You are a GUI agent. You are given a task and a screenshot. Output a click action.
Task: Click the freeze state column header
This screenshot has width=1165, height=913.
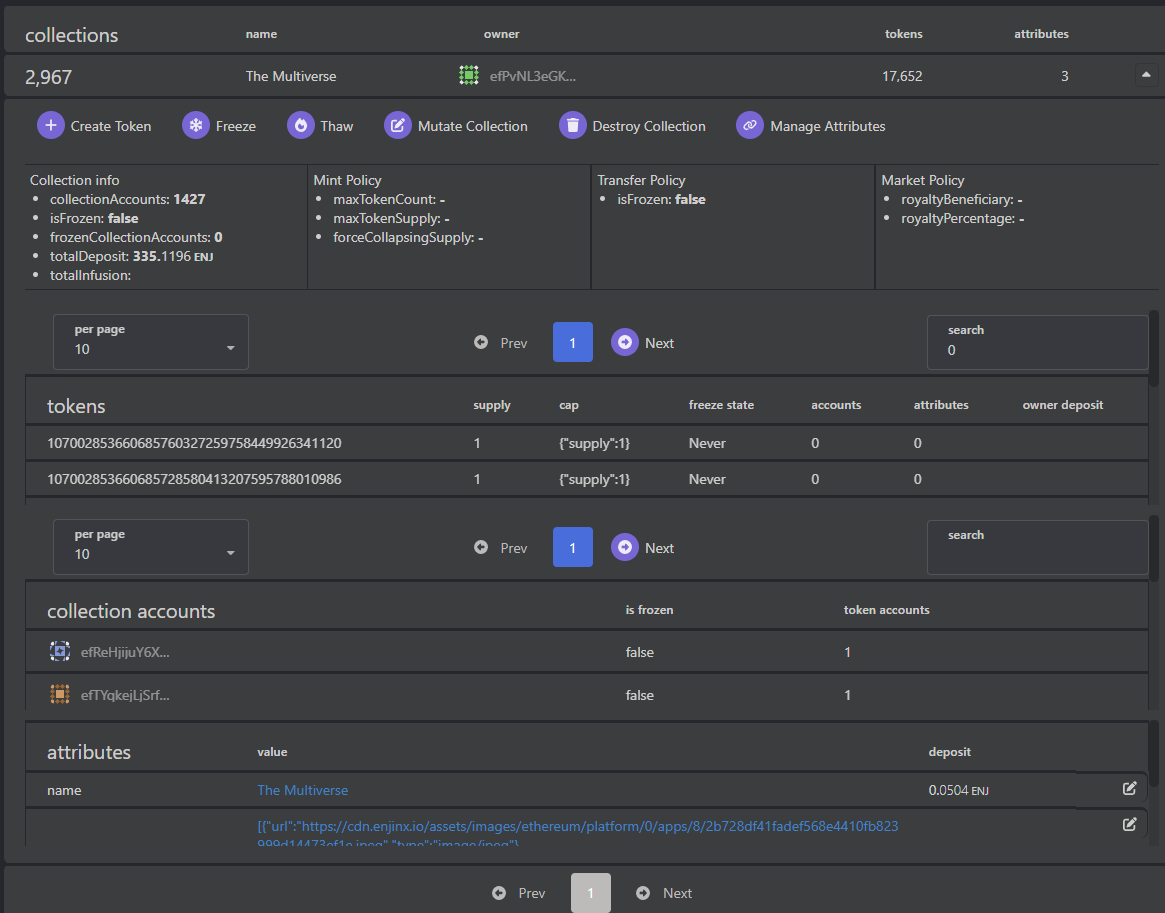[x=721, y=405]
